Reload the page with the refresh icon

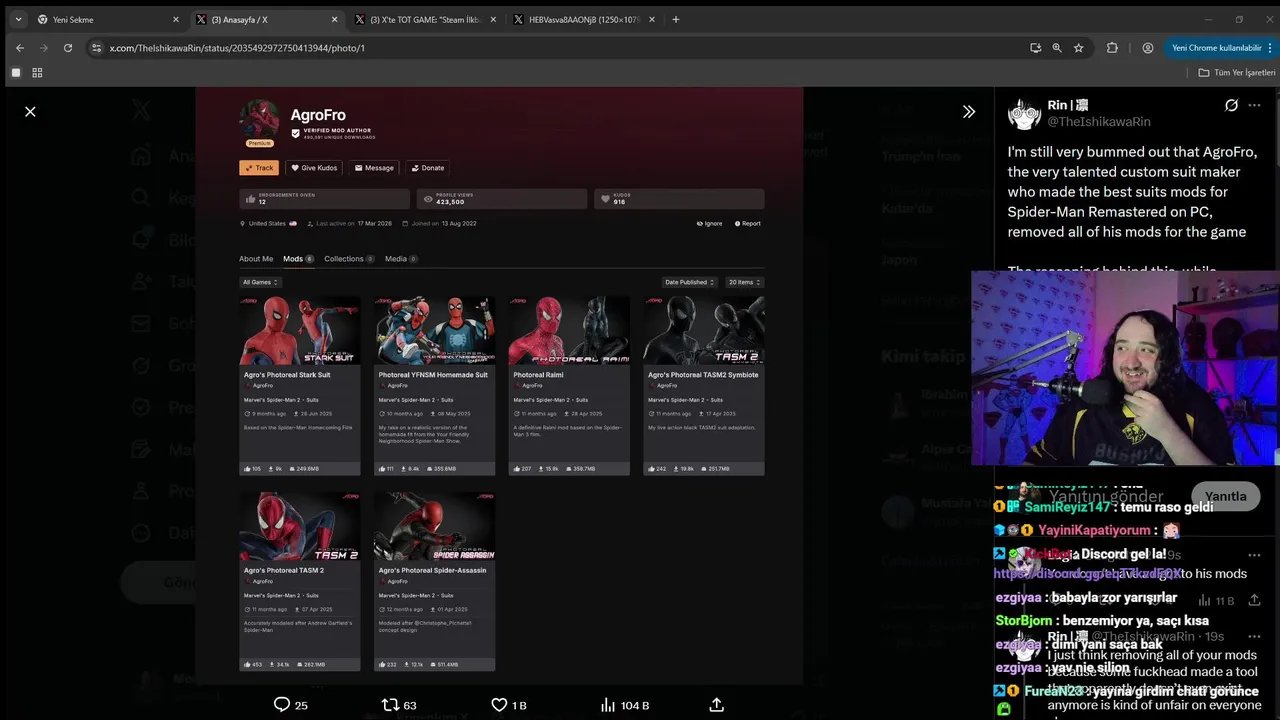point(68,47)
